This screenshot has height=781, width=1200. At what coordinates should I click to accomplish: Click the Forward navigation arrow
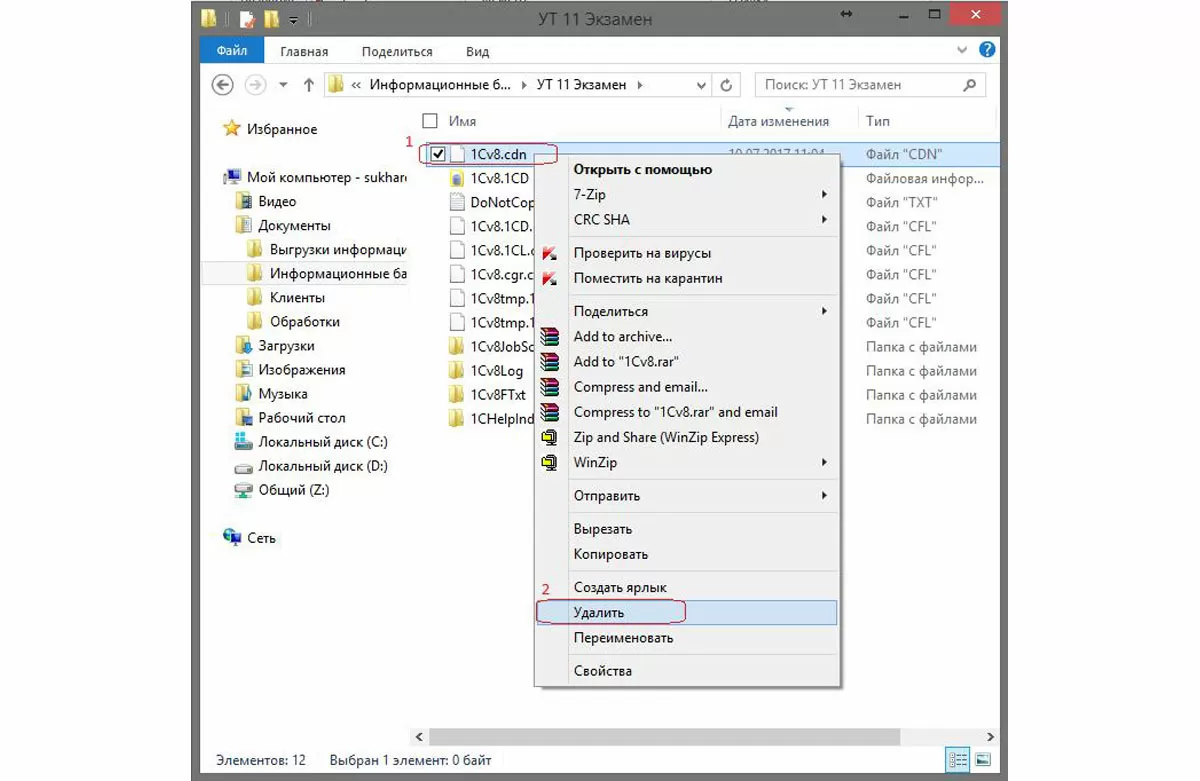(x=256, y=85)
